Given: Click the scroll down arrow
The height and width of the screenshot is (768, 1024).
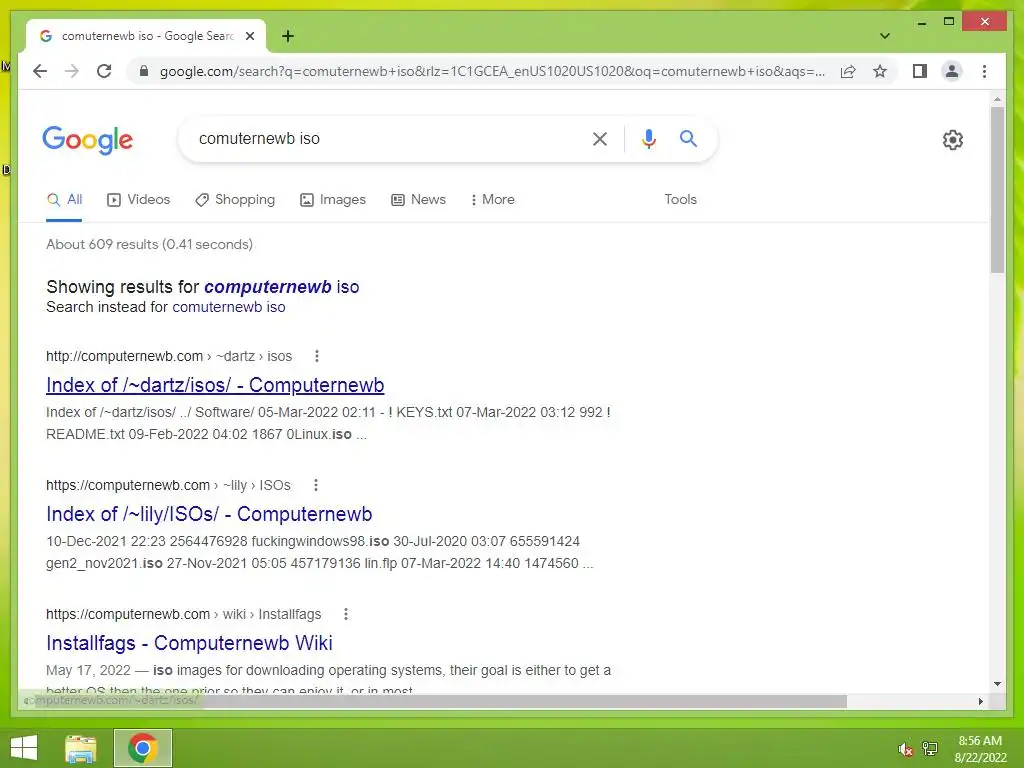Looking at the screenshot, I should [x=997, y=684].
